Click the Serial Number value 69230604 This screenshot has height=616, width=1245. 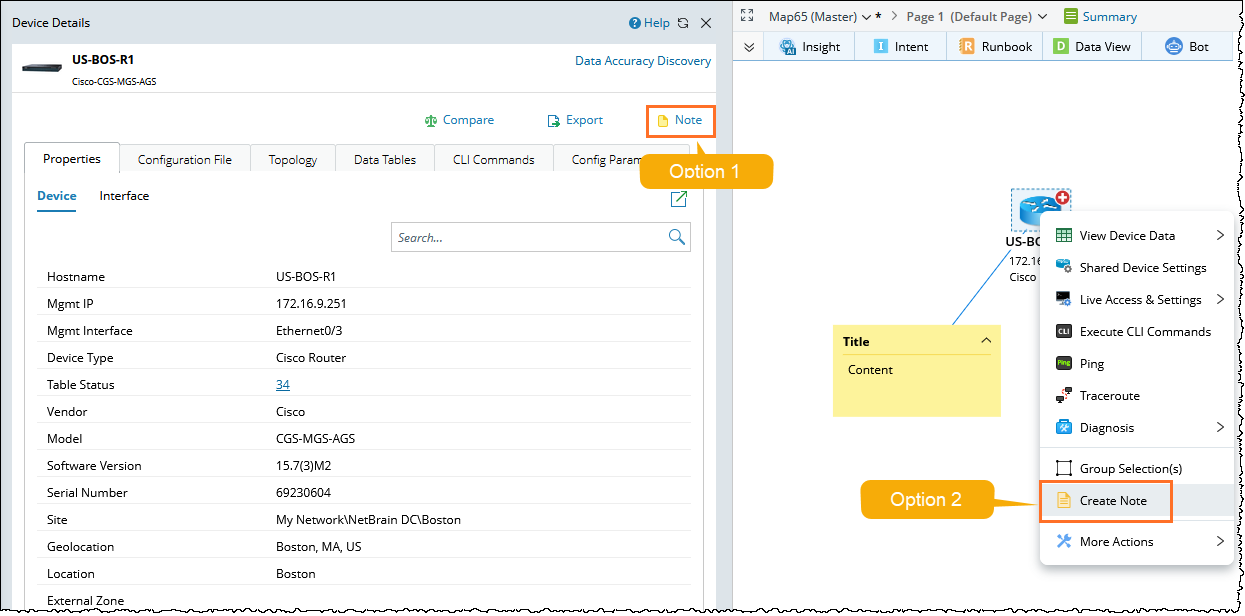(x=303, y=493)
